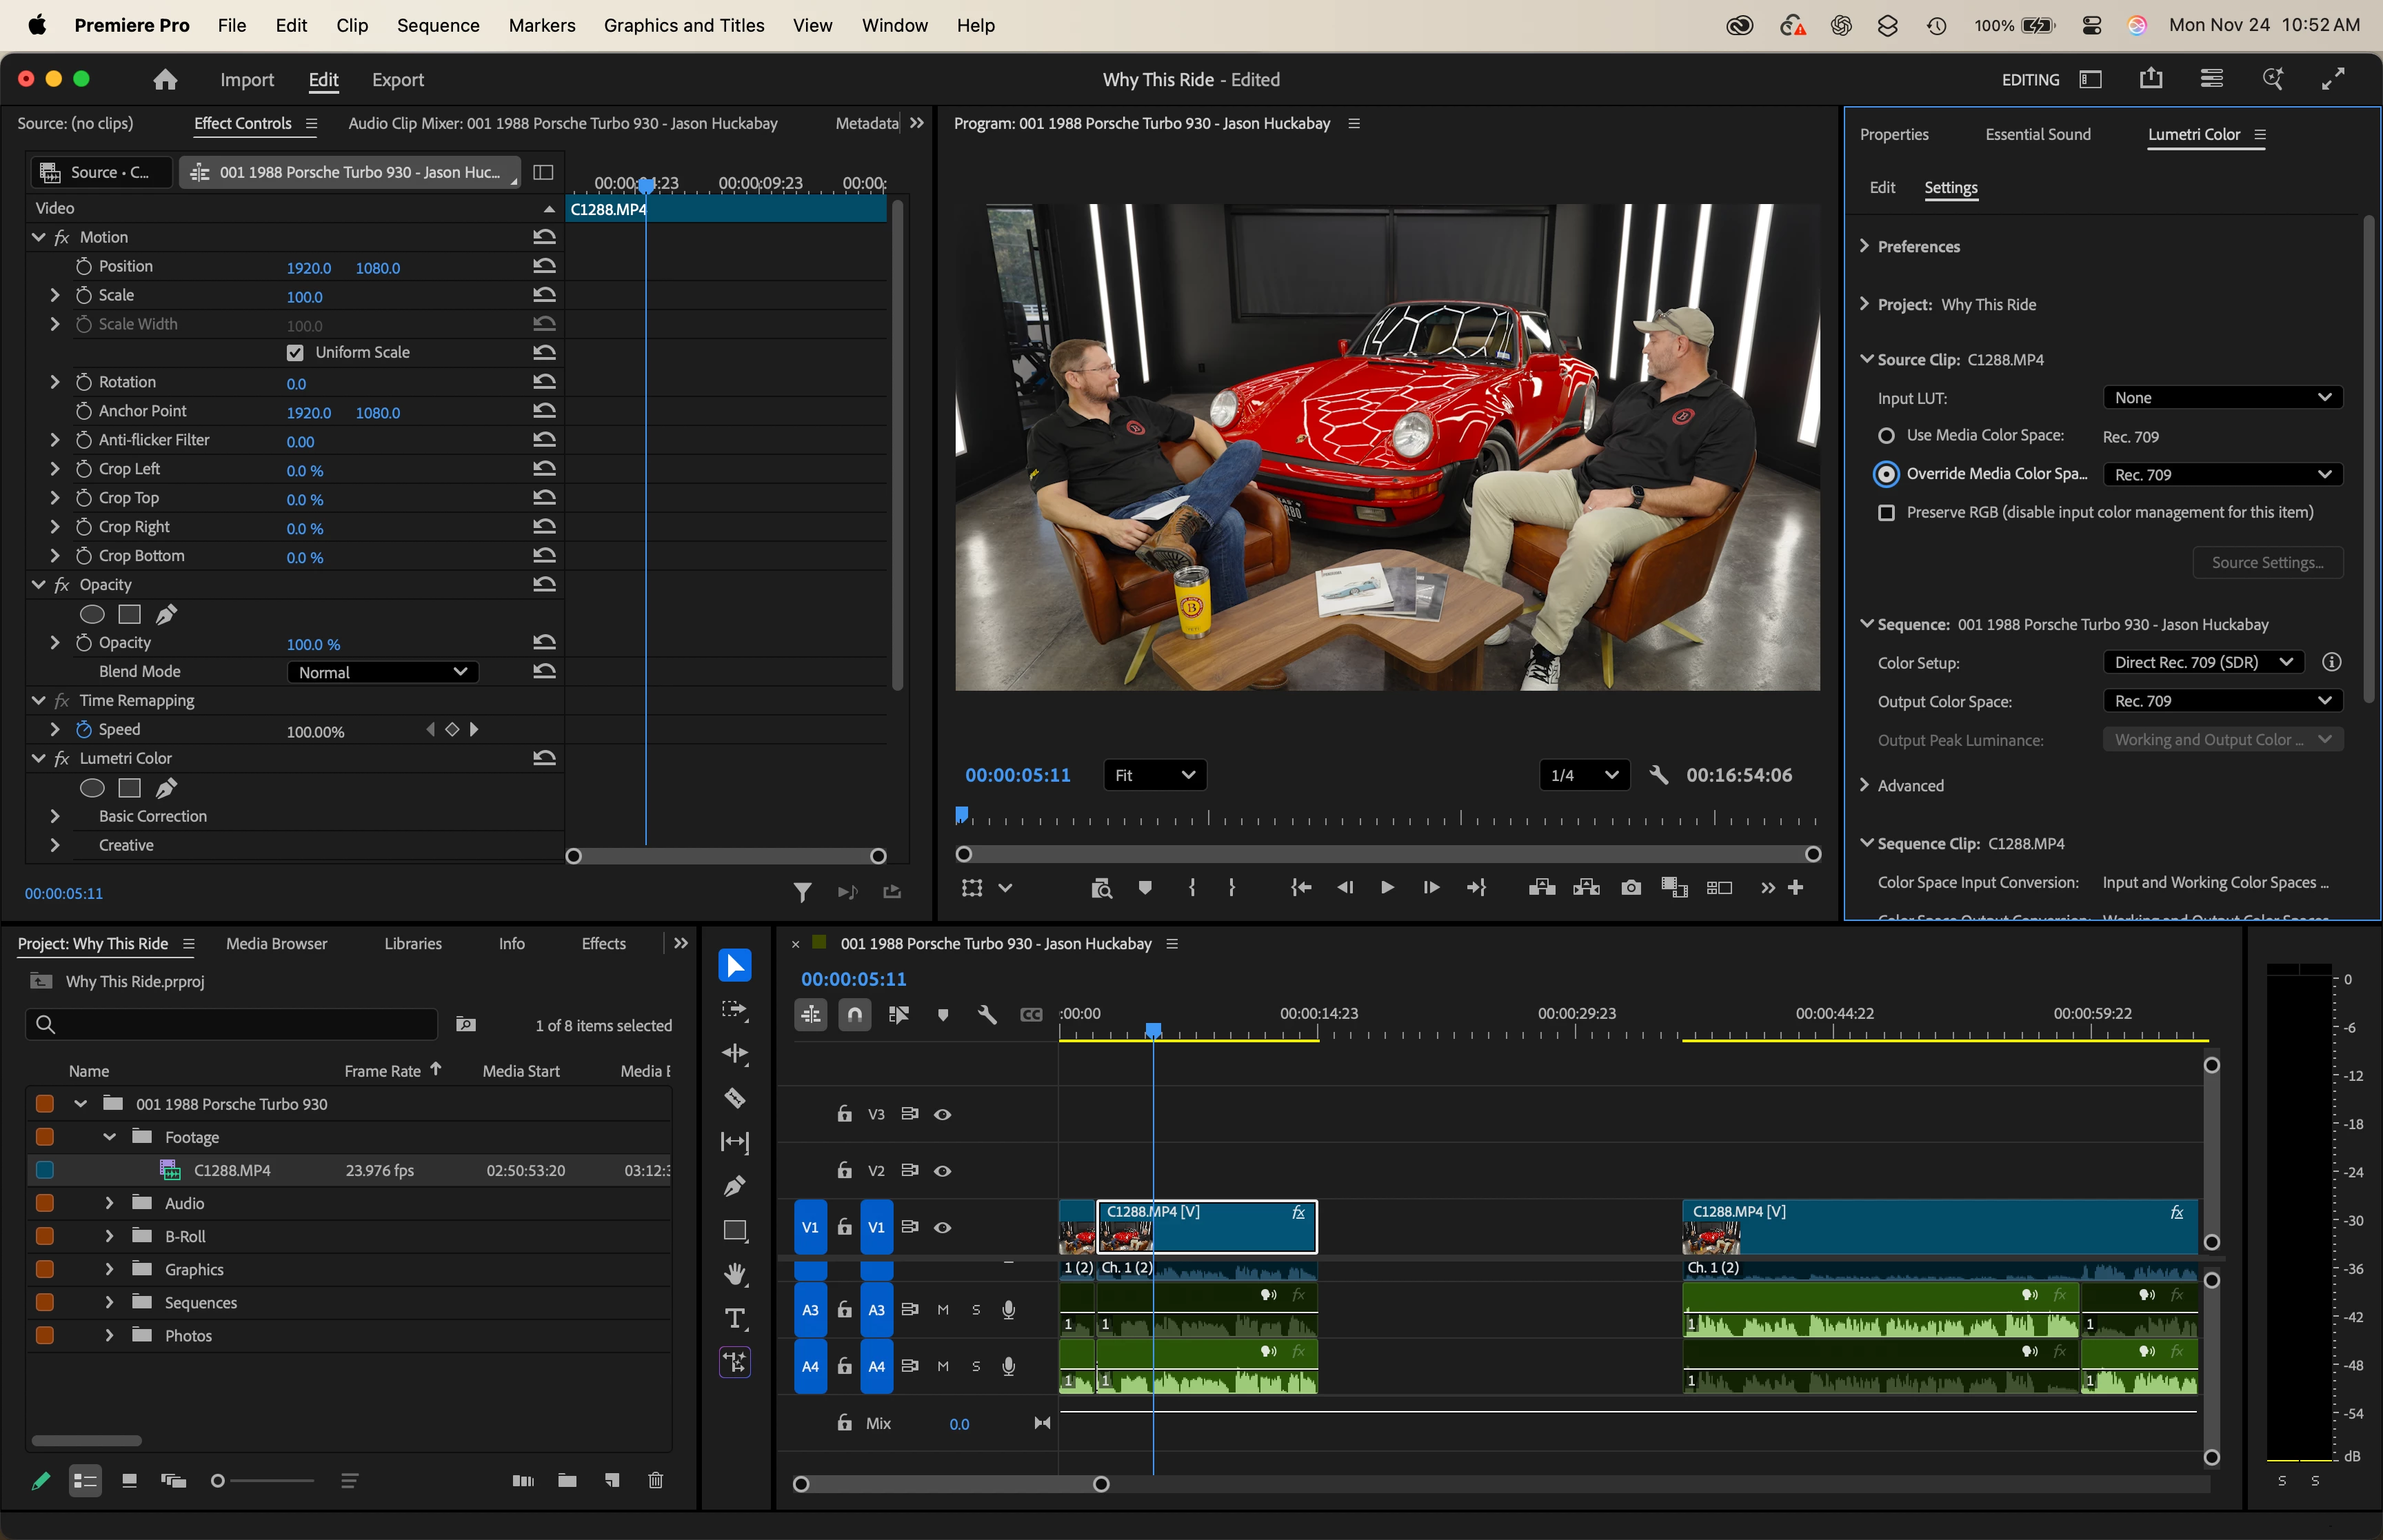
Task: Expand Basic Correction in Lumetri Color
Action: tap(54, 817)
